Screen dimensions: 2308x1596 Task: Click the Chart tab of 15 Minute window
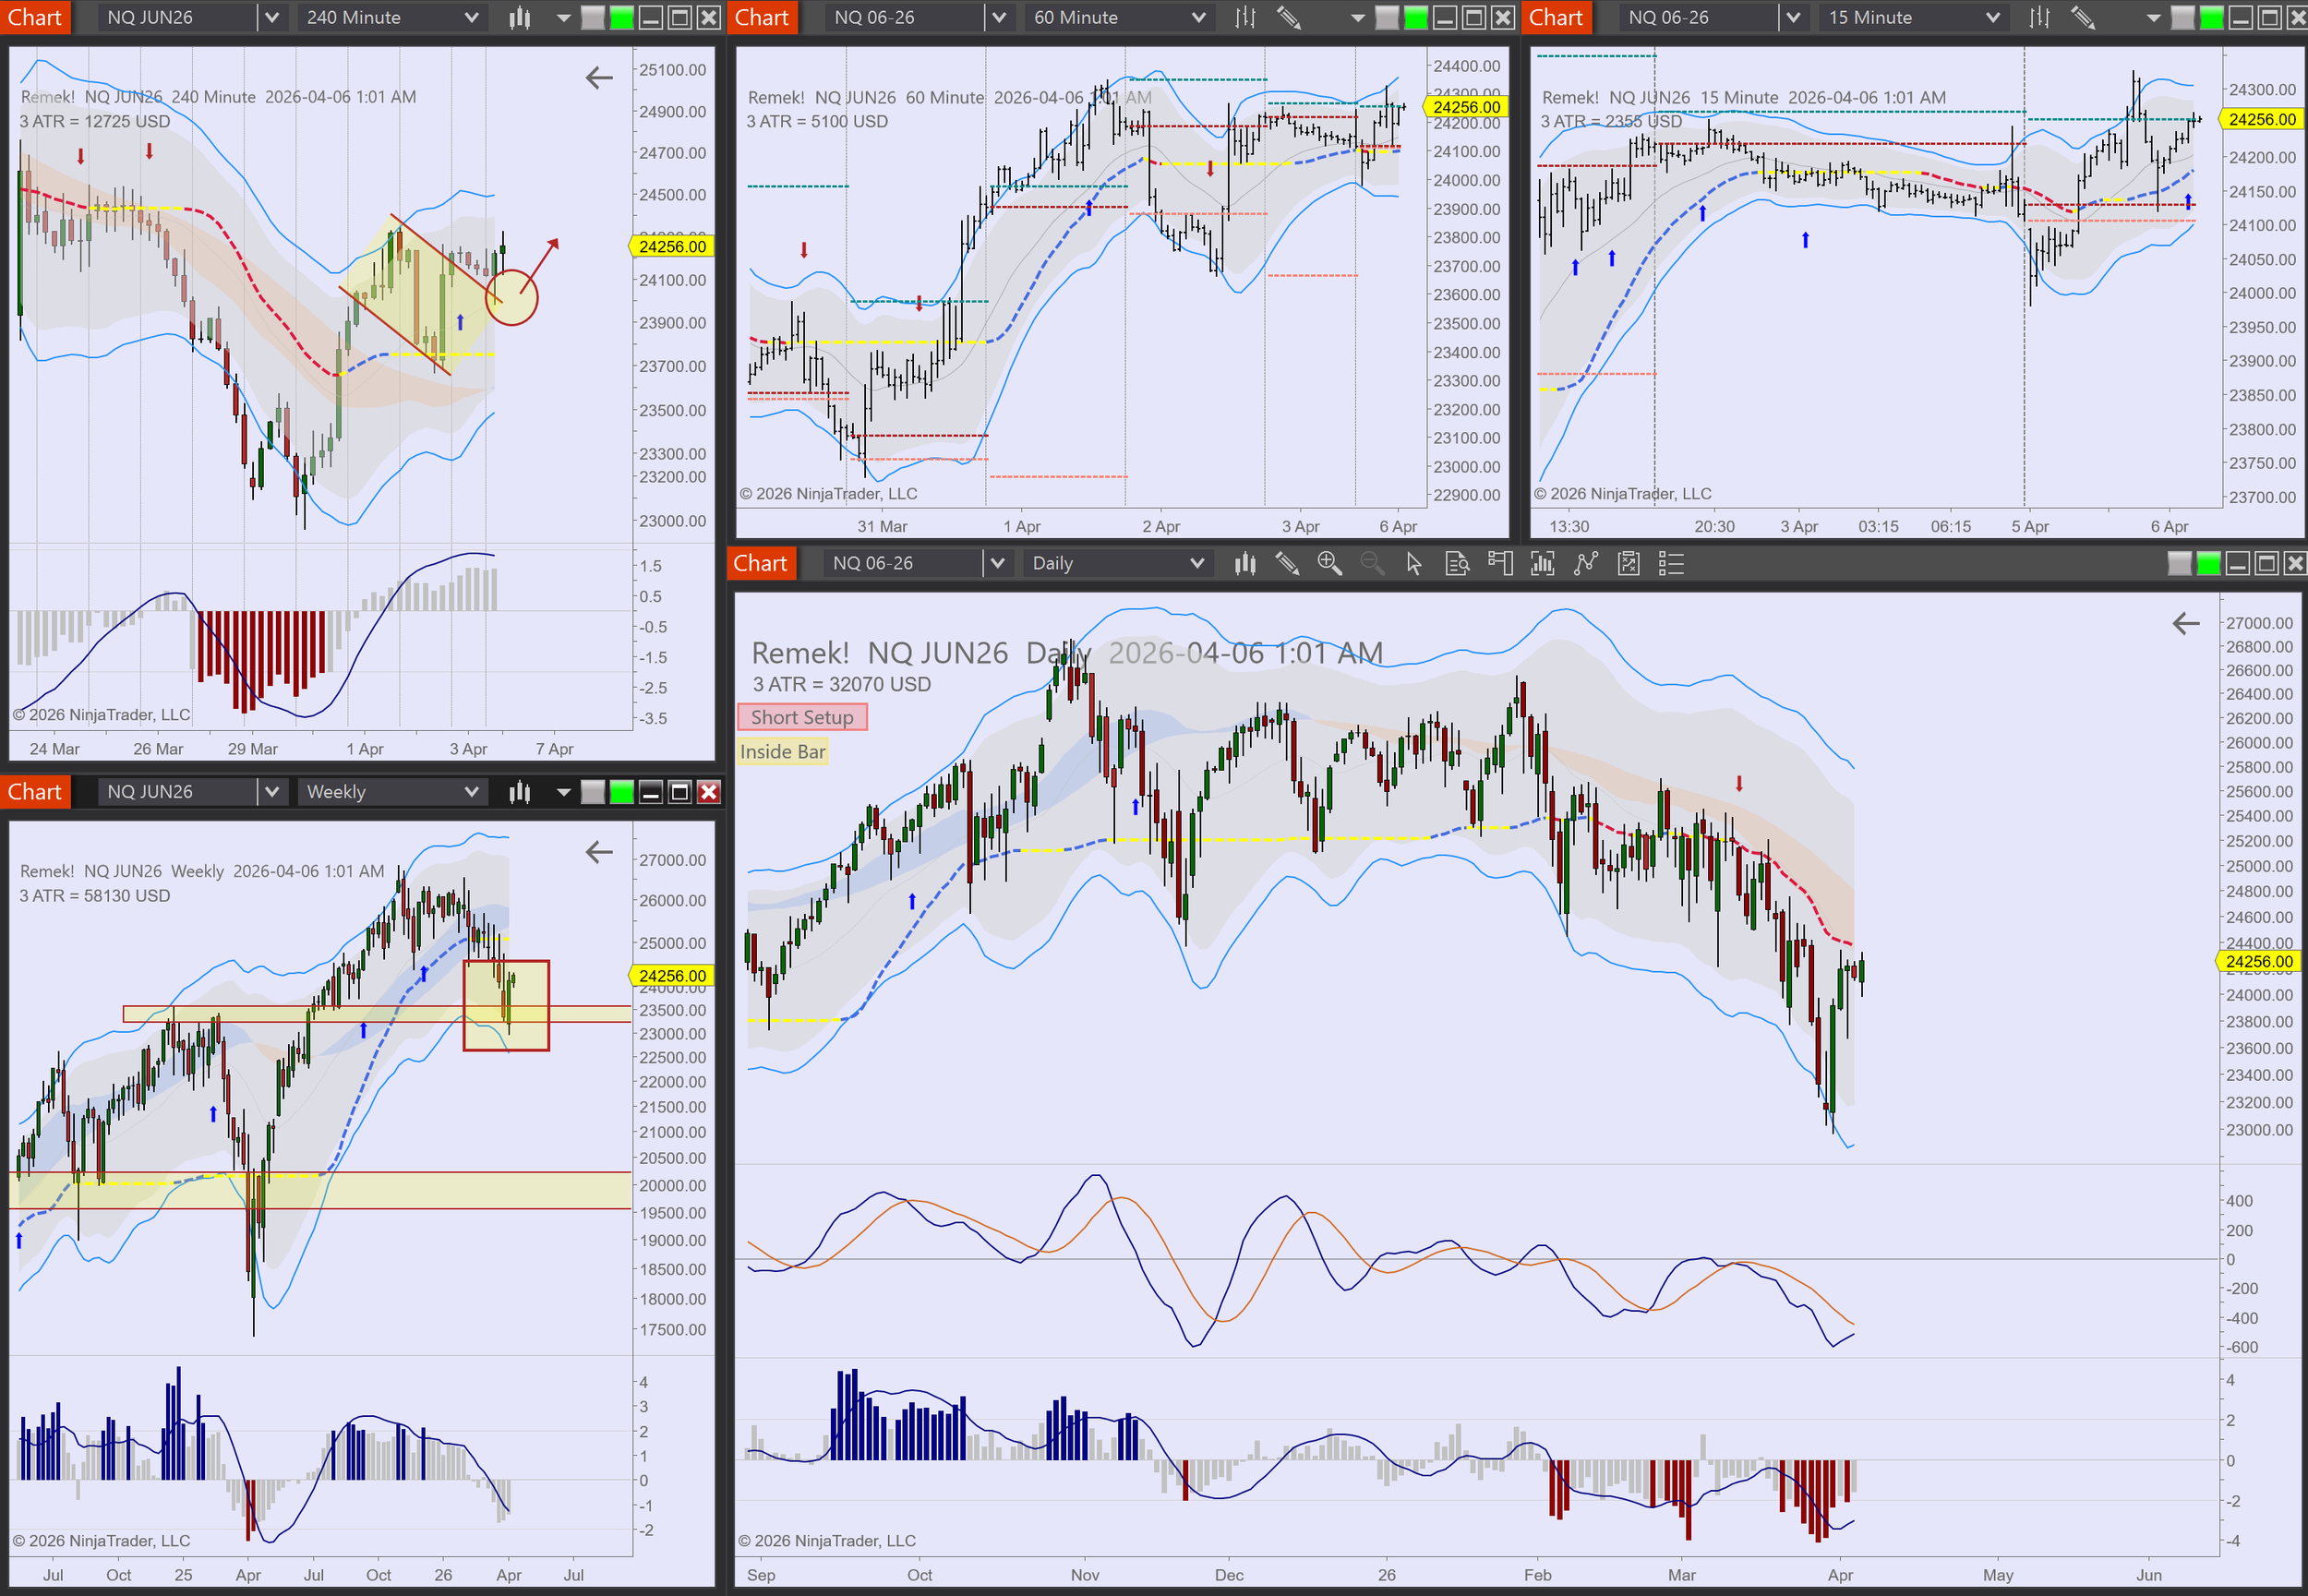[x=1556, y=17]
